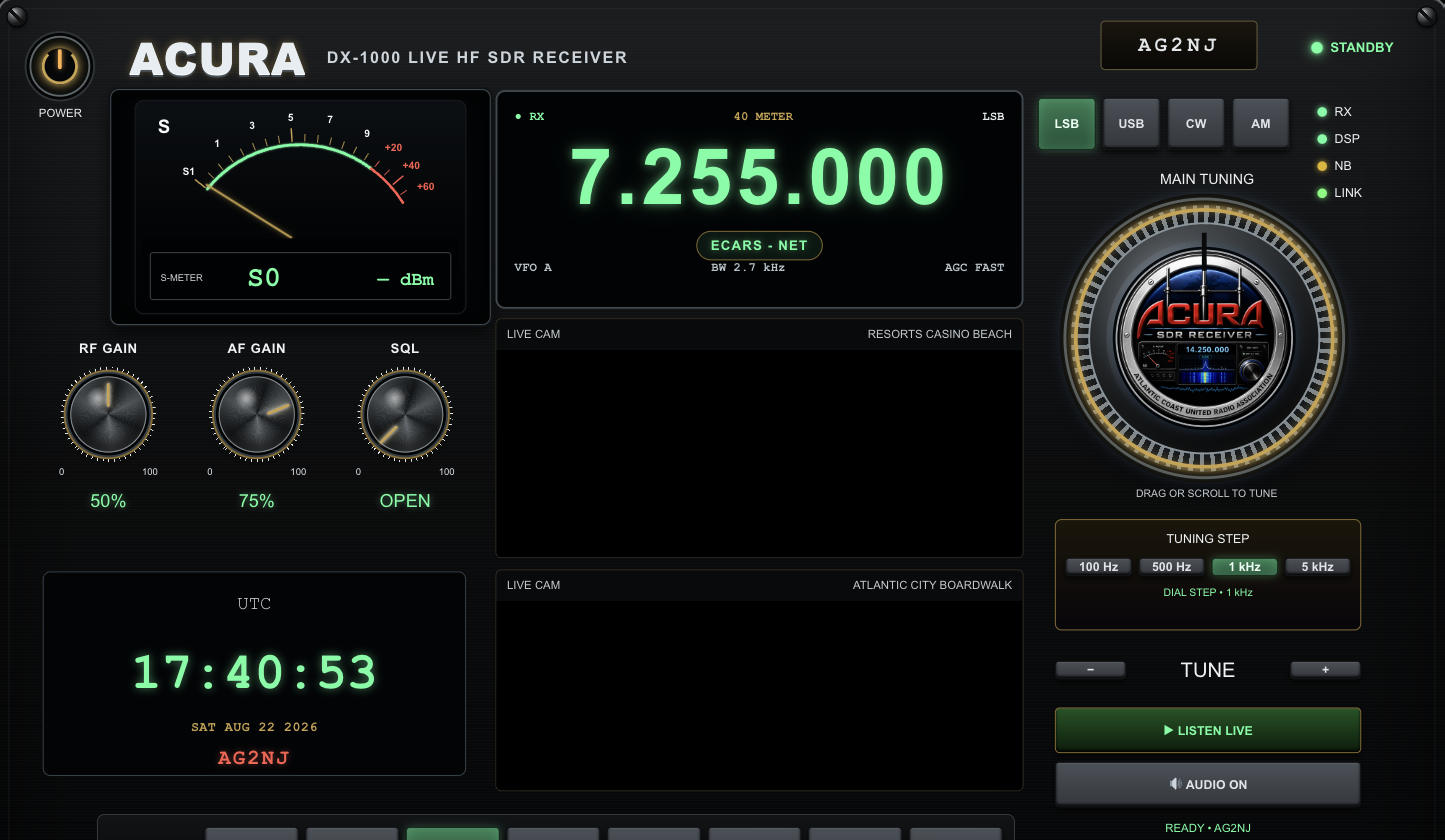
Task: Choose the 1 kHz tuning step
Action: point(1244,567)
